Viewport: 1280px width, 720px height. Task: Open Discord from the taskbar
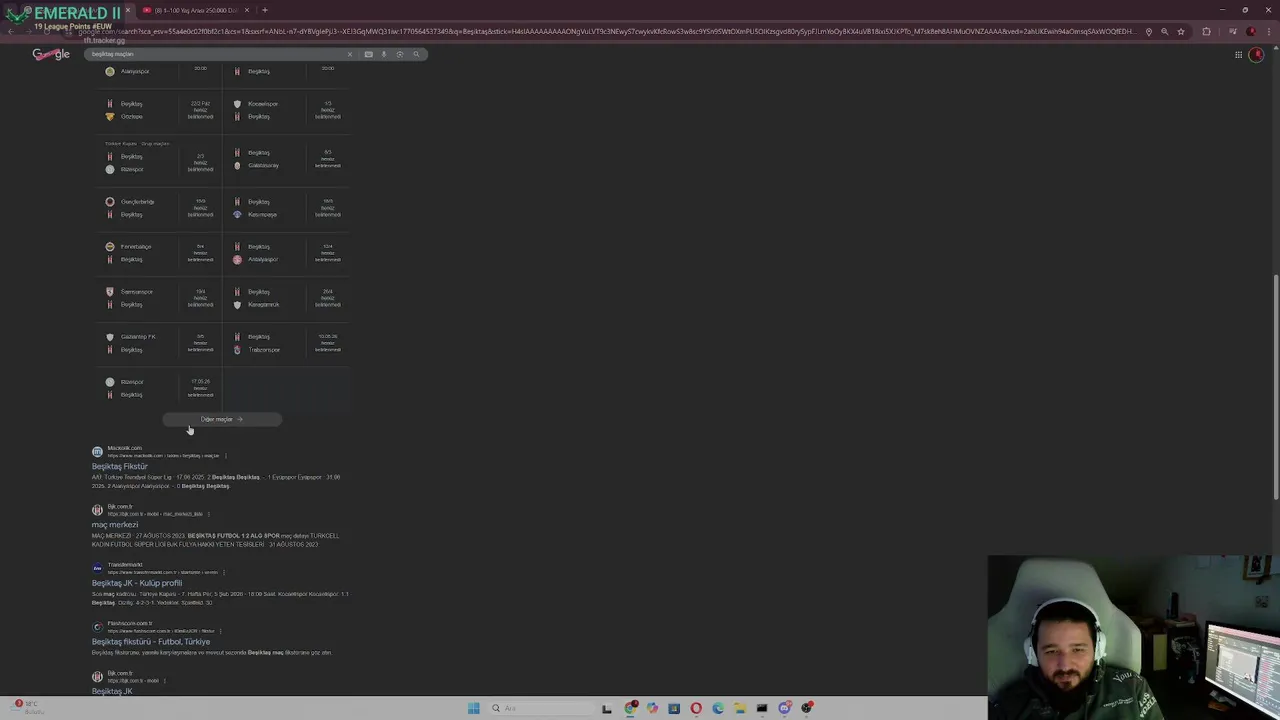point(785,708)
